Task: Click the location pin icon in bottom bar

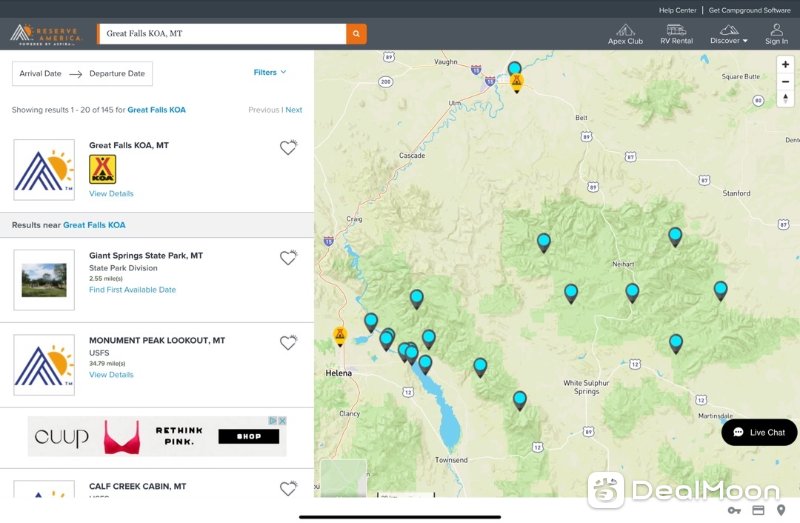Action: [781, 510]
